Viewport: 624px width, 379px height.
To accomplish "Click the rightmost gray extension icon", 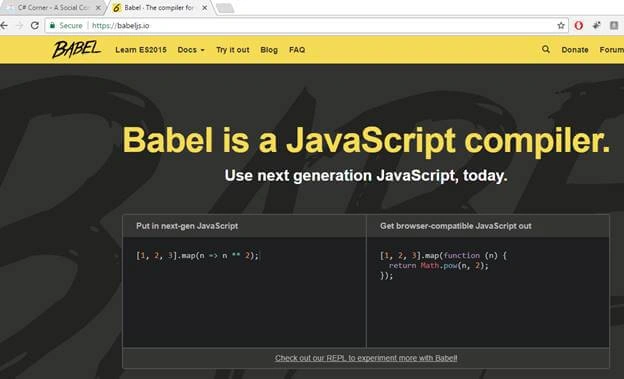I will tap(614, 25).
